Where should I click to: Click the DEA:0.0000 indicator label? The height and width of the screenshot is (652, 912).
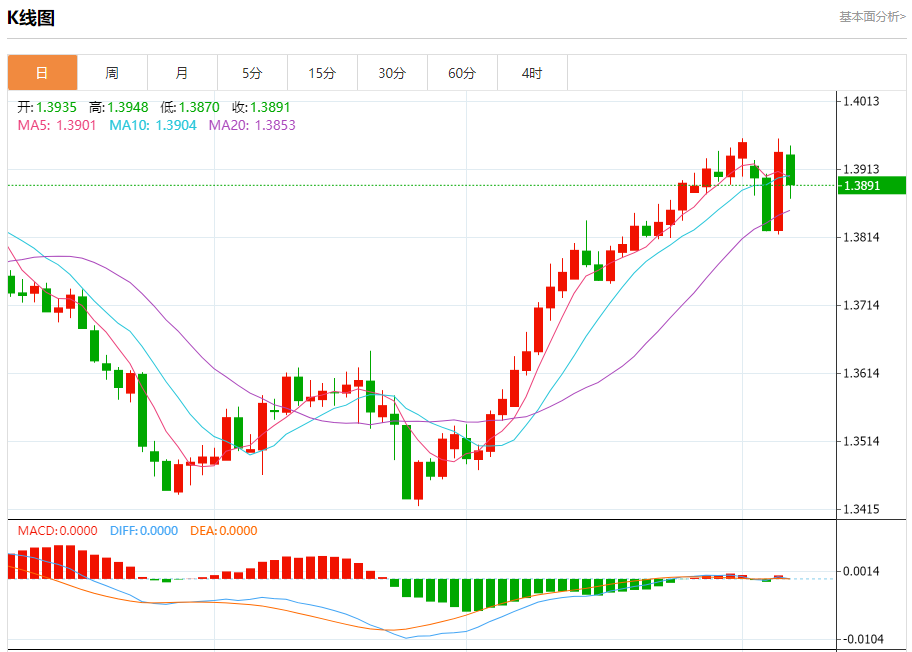[x=223, y=530]
